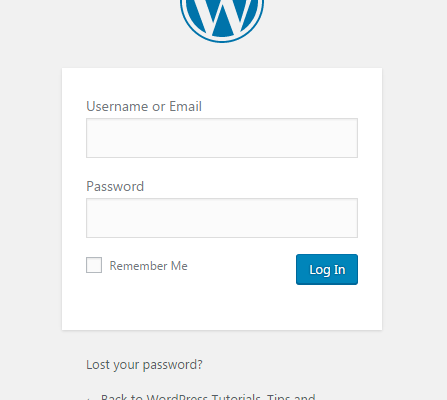This screenshot has width=447, height=400.
Task: Click the blue circular W emblem
Action: coord(222,21)
